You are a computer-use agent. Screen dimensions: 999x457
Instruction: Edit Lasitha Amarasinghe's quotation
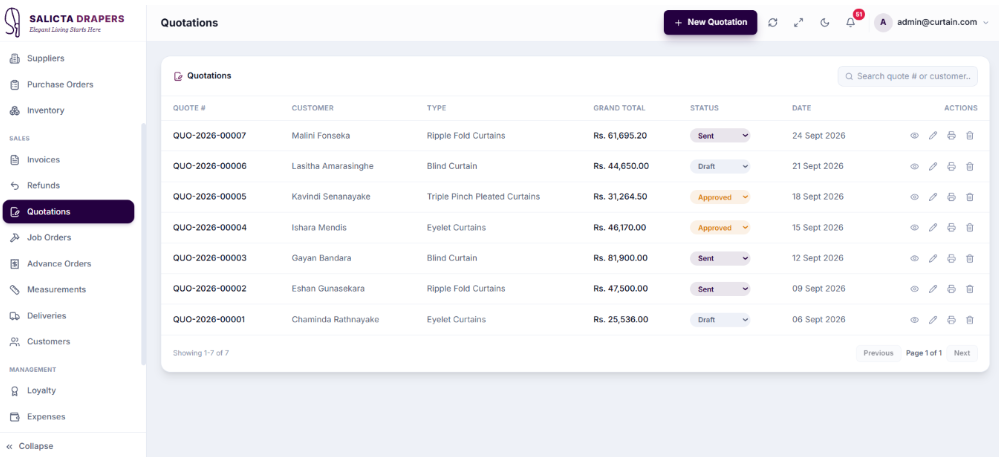coord(933,166)
